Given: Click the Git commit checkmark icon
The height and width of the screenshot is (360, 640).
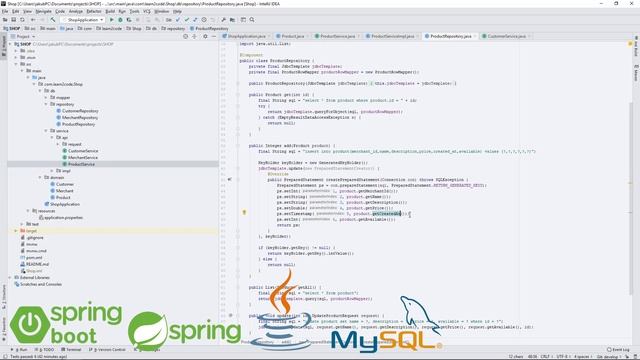Looking at the screenshot, I should 187,20.
